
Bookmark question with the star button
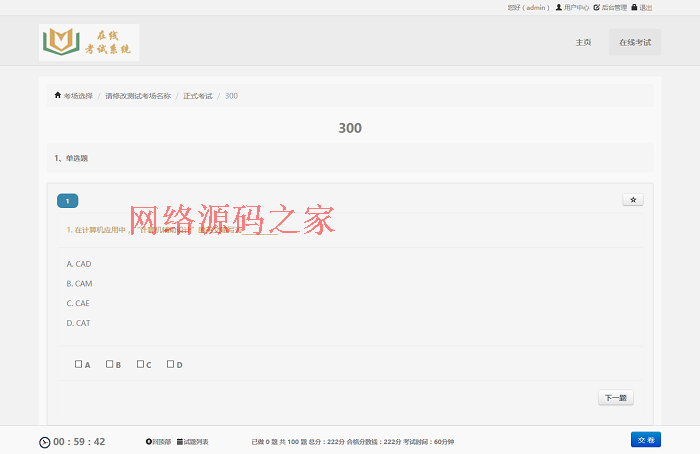click(633, 200)
